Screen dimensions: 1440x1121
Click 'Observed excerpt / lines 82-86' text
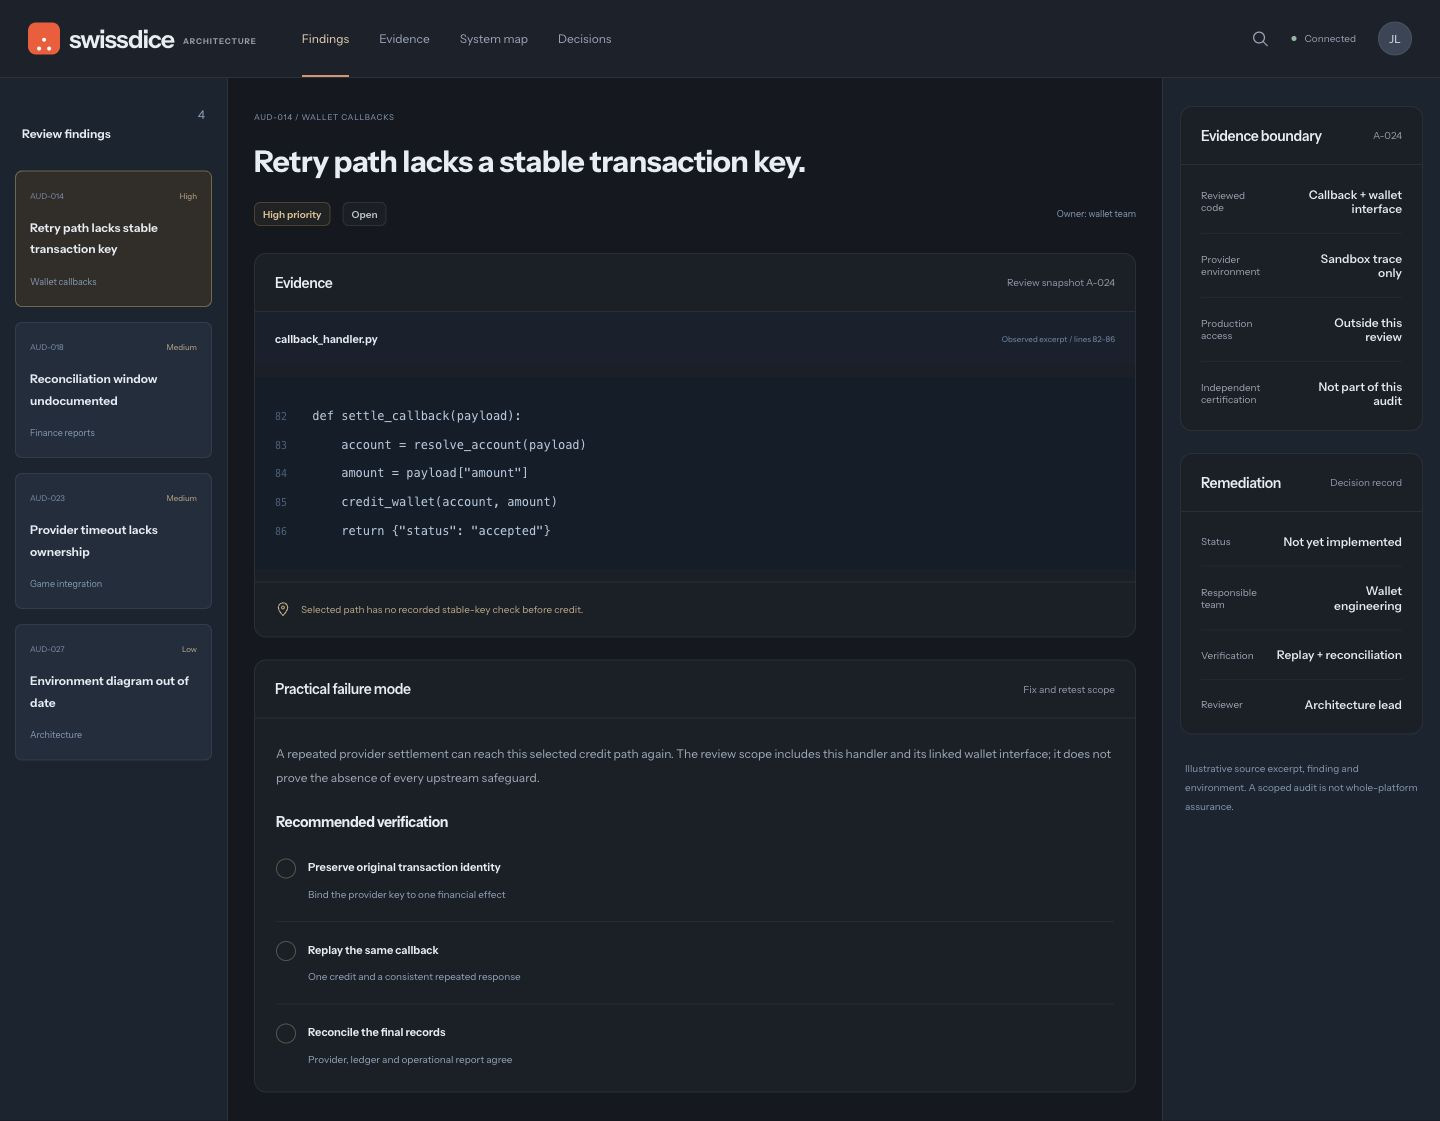[1058, 339]
